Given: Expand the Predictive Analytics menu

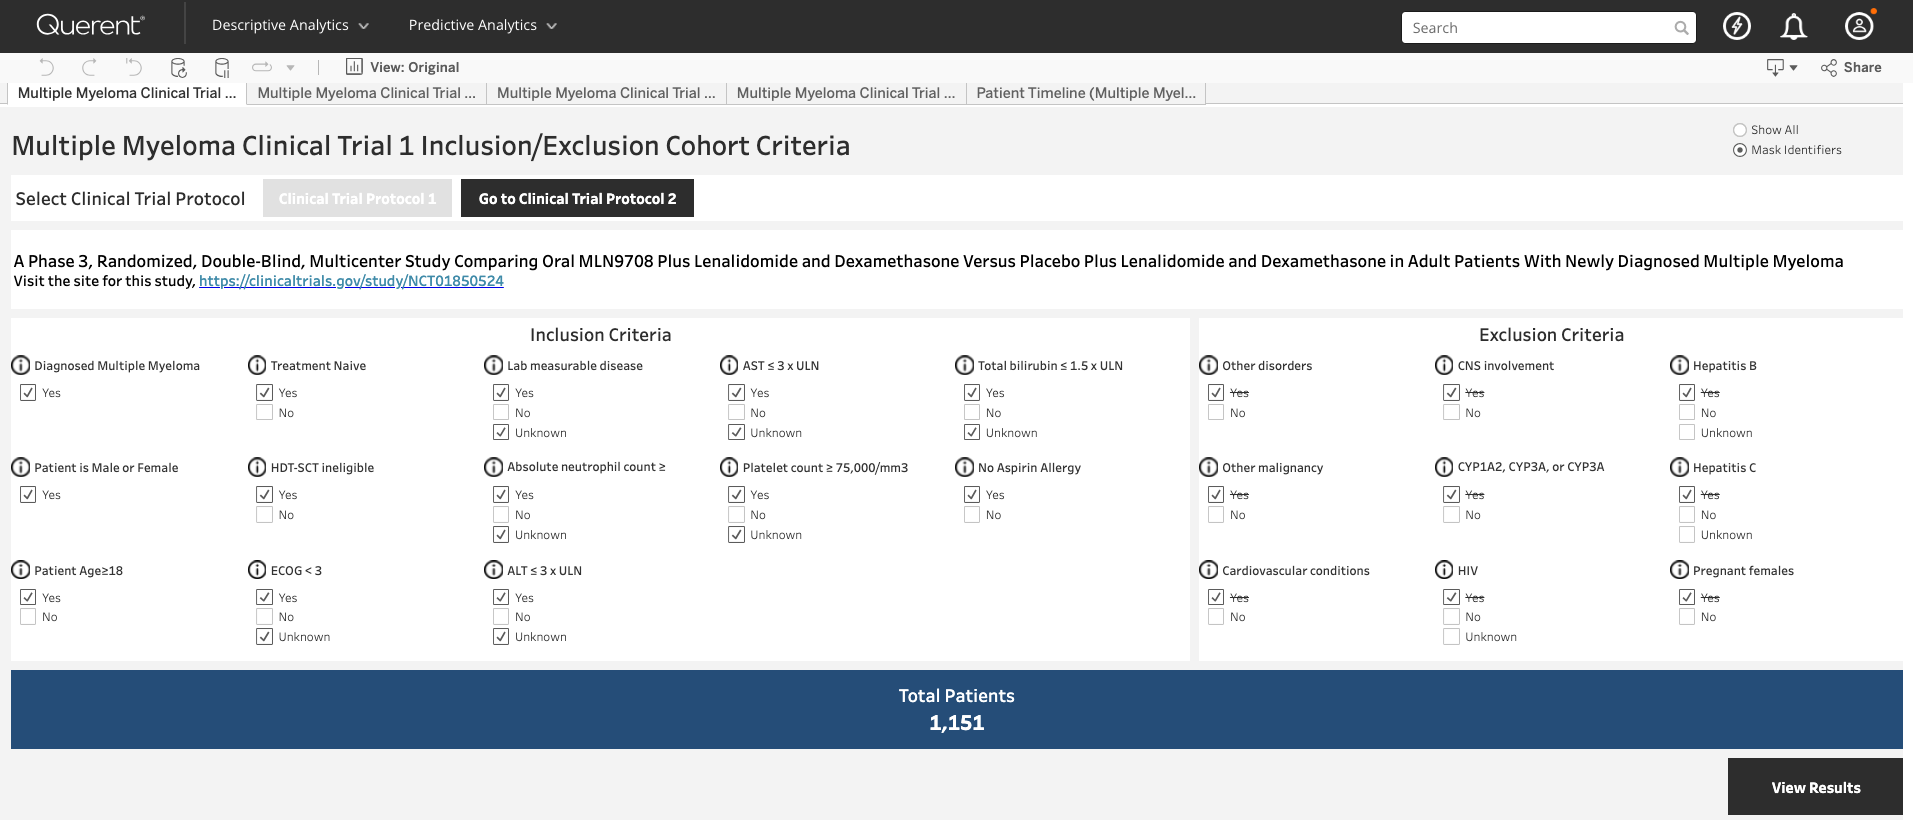Looking at the screenshot, I should pos(483,25).
